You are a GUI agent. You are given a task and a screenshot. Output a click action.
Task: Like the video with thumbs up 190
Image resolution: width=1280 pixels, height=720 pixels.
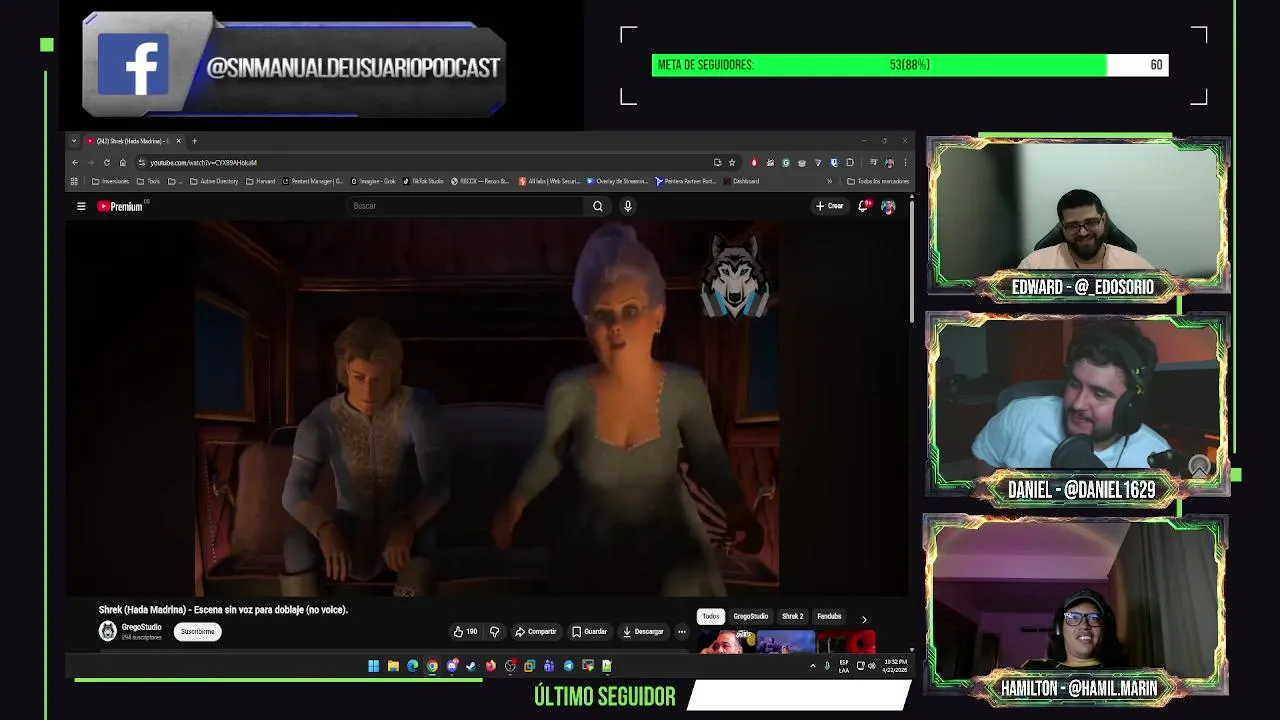[465, 632]
